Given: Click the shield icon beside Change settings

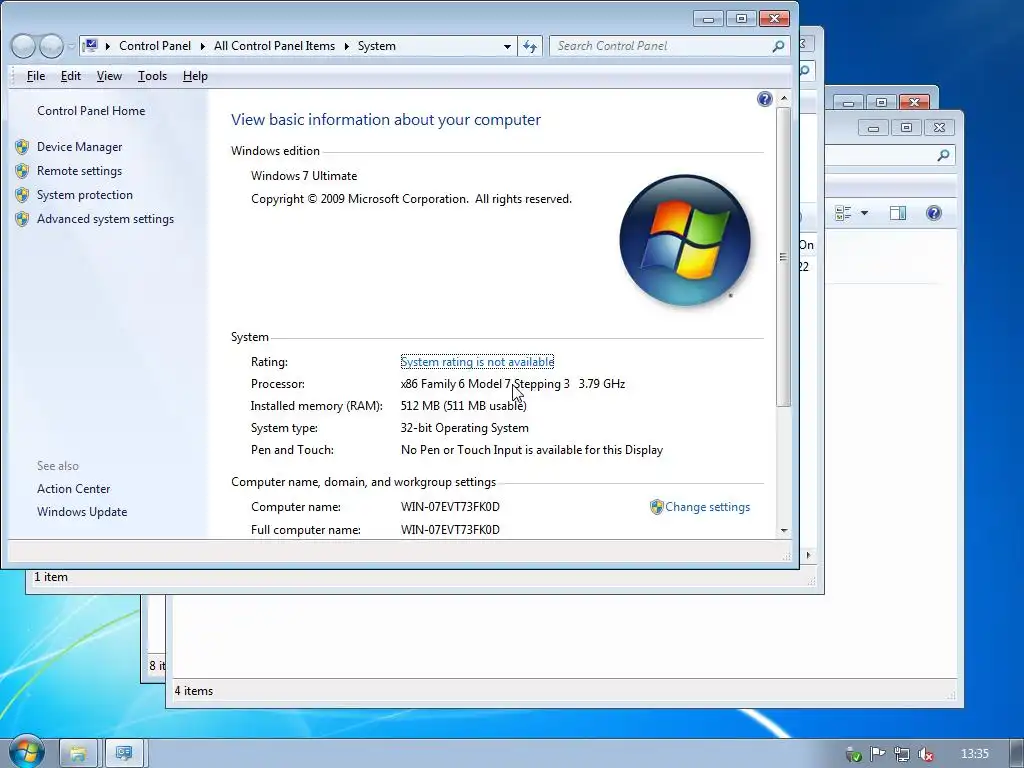Looking at the screenshot, I should tap(656, 507).
